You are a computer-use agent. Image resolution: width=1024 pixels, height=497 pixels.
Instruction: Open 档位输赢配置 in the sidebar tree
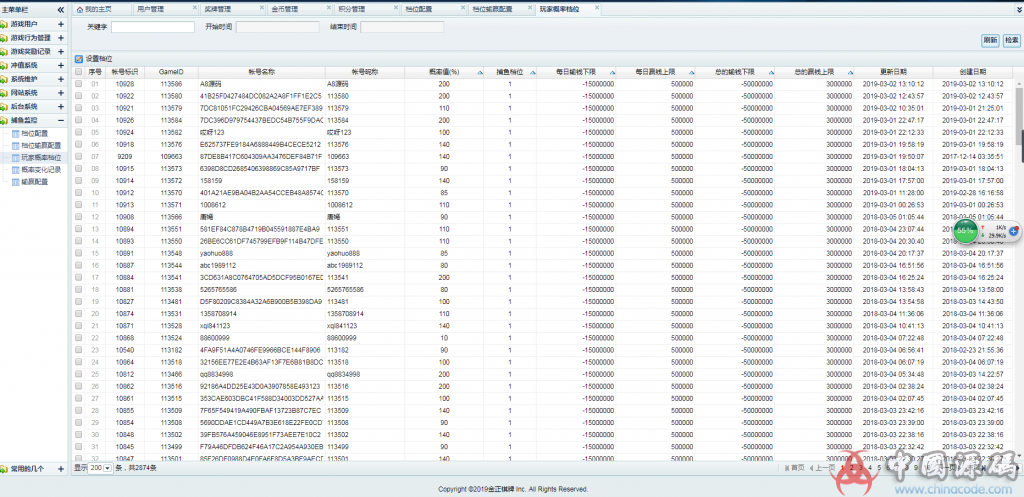(40, 145)
